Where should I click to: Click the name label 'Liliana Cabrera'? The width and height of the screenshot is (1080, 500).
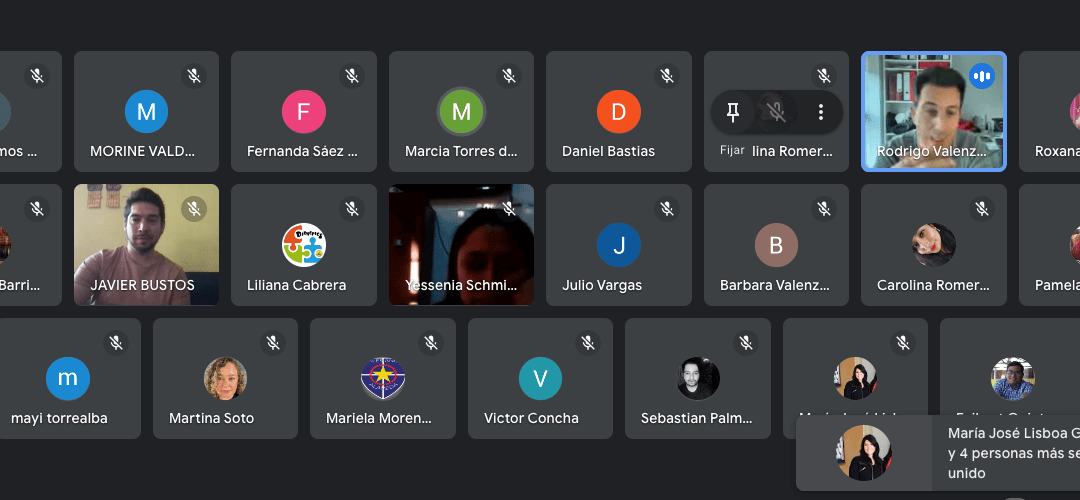coord(296,284)
